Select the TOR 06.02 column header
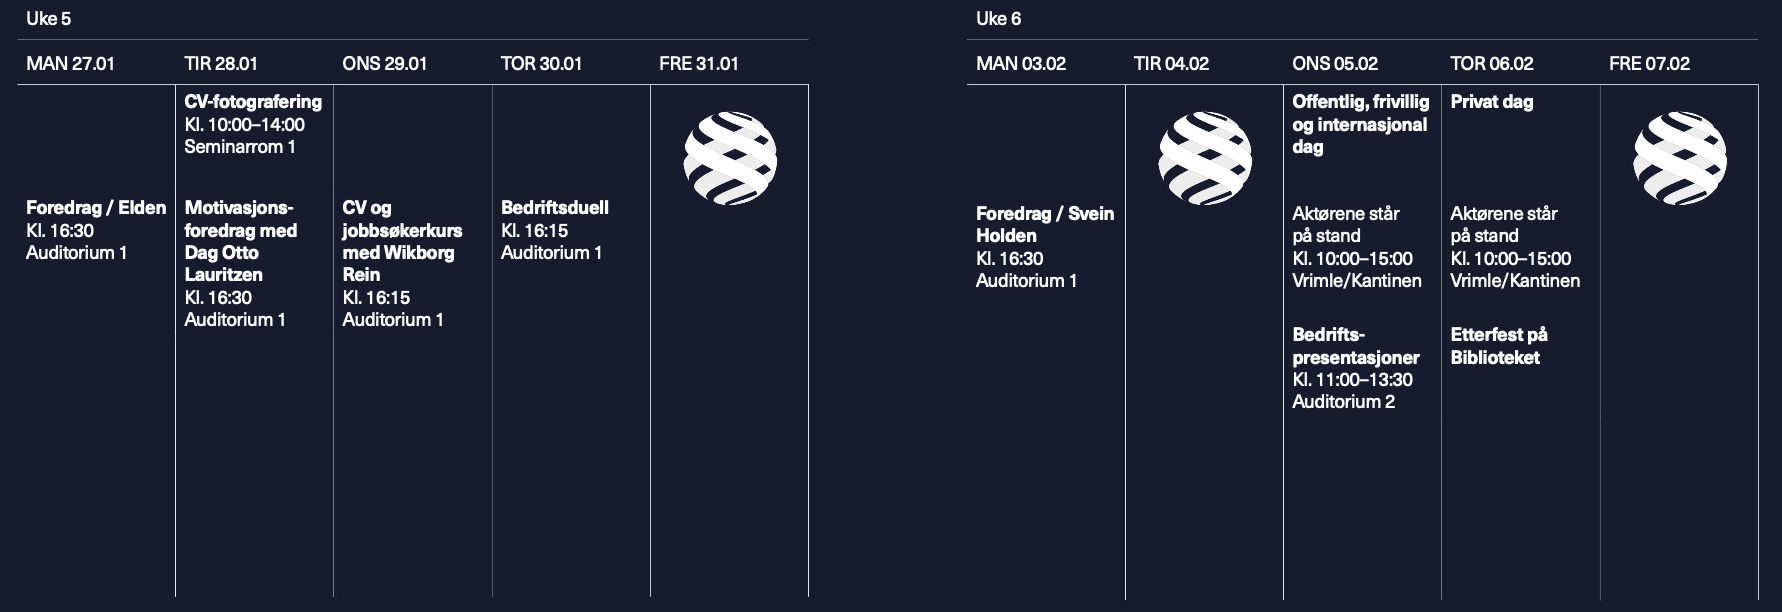This screenshot has width=1782, height=612. pyautogui.click(x=1491, y=63)
